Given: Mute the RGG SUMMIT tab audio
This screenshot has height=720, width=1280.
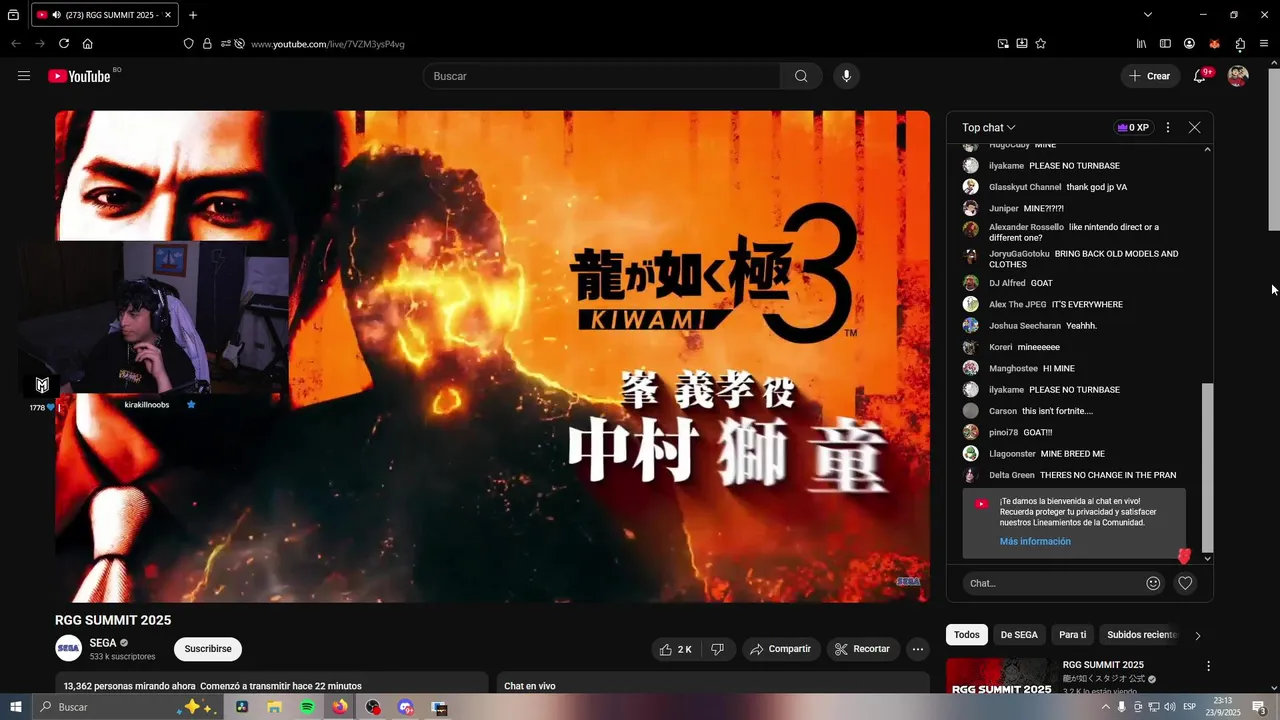Looking at the screenshot, I should pos(55,15).
